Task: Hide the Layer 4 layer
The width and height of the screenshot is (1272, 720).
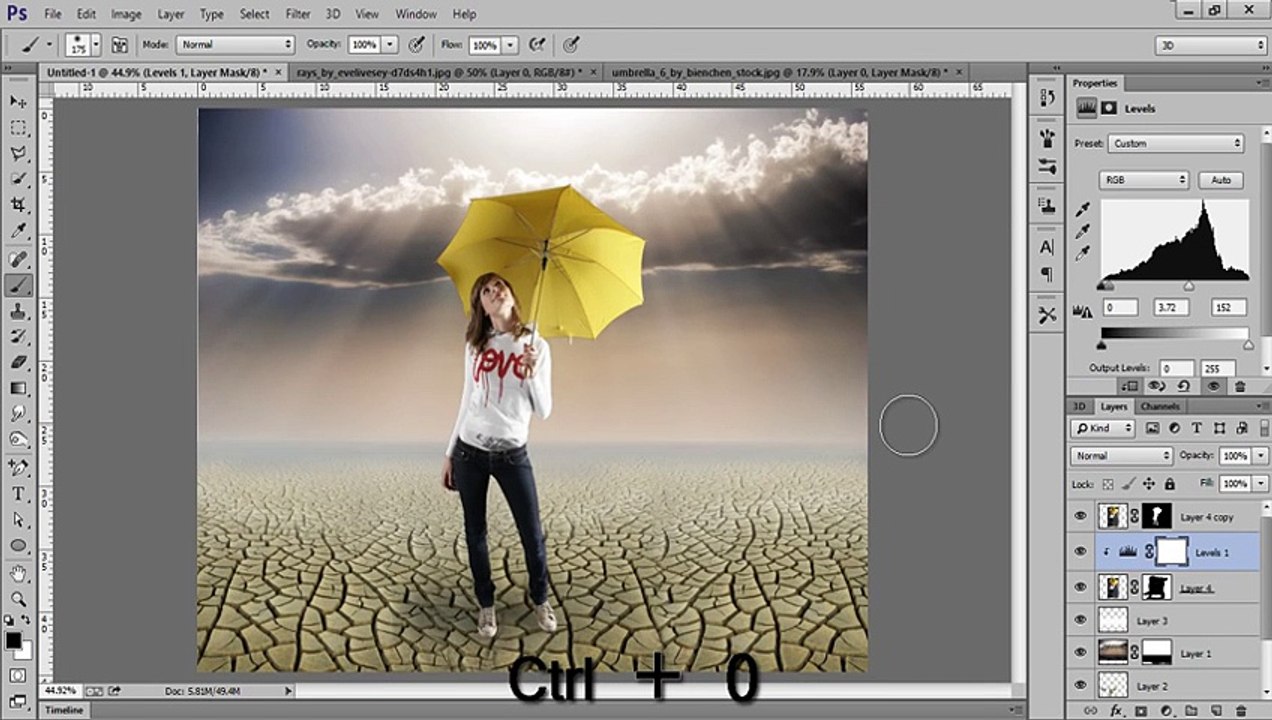Action: pos(1080,587)
